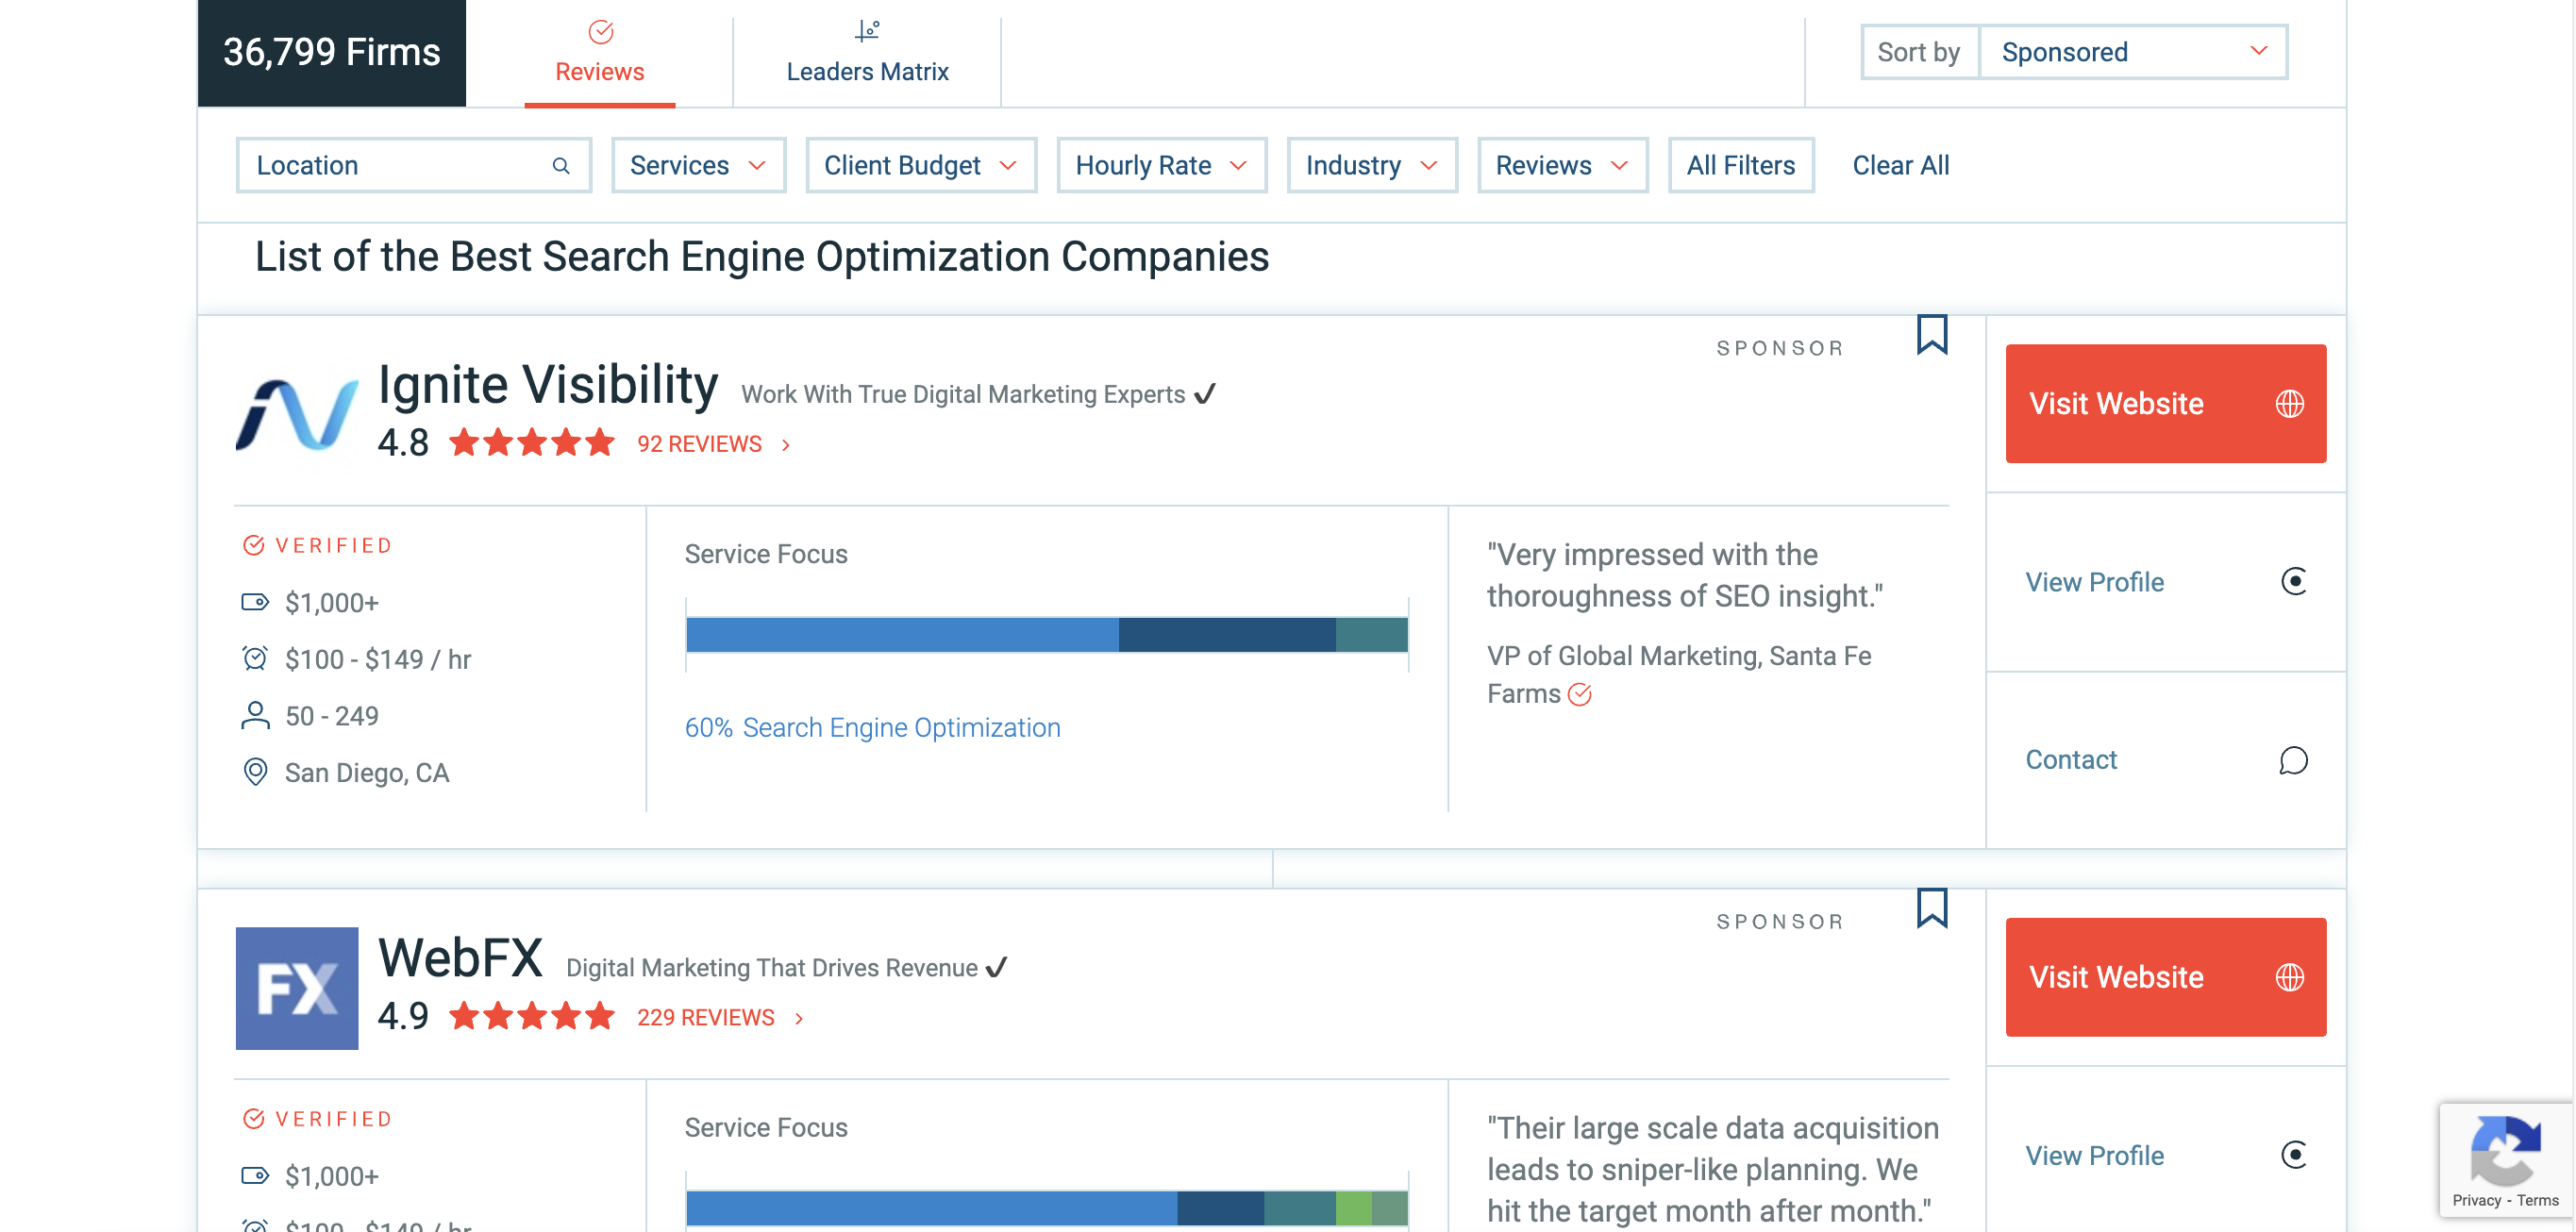Screen dimensions: 2576x1232
Task: Switch to Leaders Matrix tab
Action: (867, 53)
